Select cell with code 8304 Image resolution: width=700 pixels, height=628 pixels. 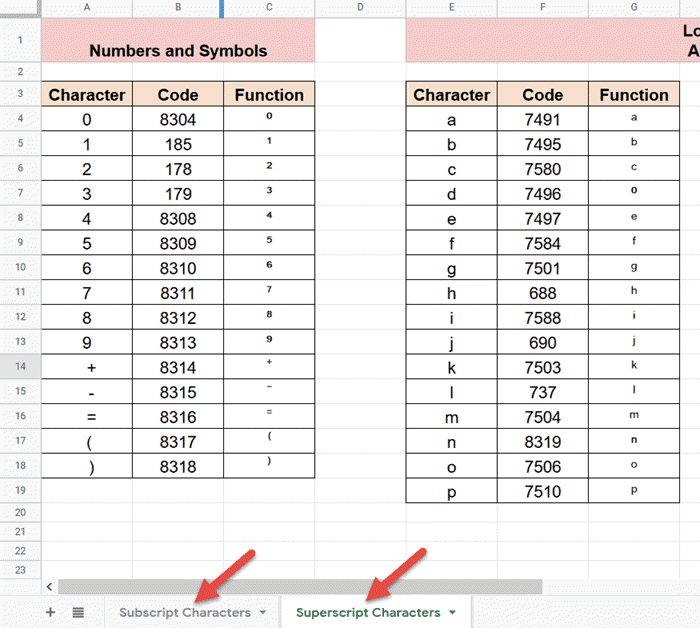click(178, 119)
